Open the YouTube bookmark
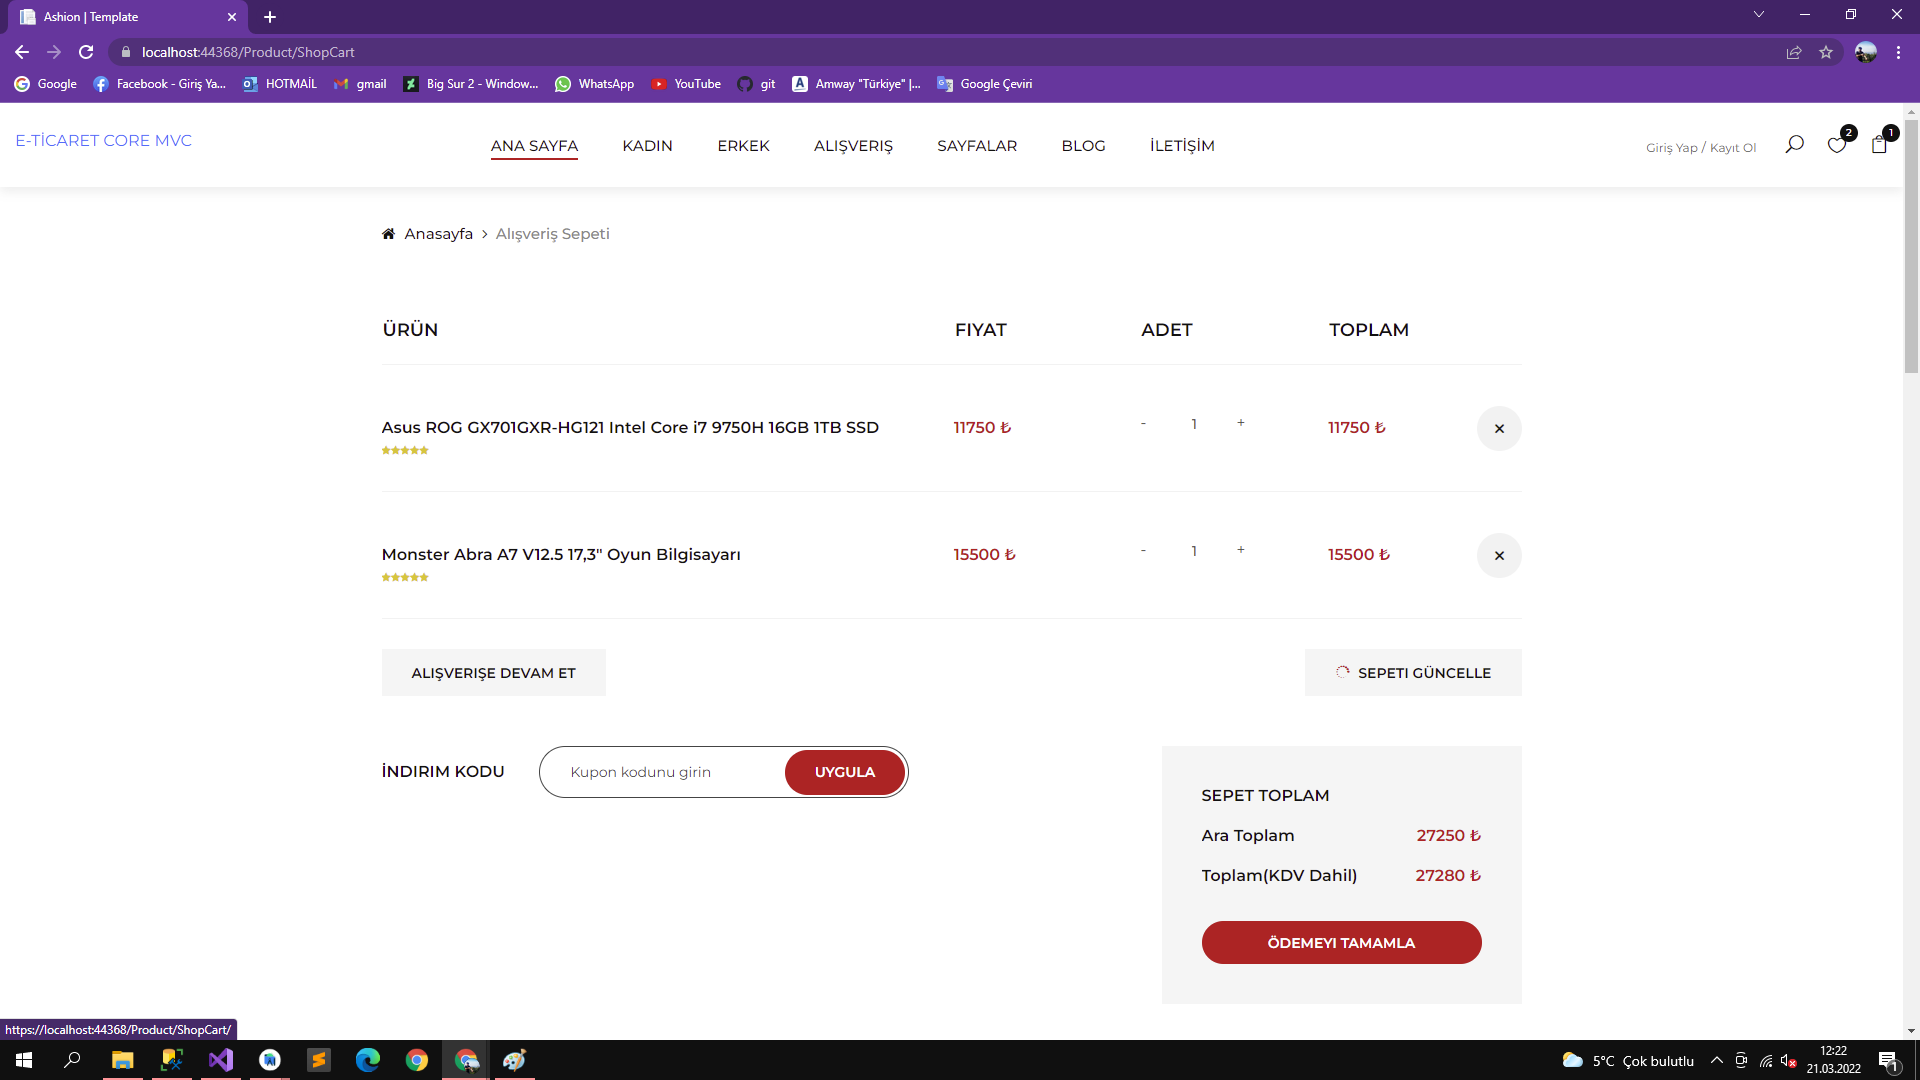Screen dimensions: 1920x1080 (x=686, y=84)
